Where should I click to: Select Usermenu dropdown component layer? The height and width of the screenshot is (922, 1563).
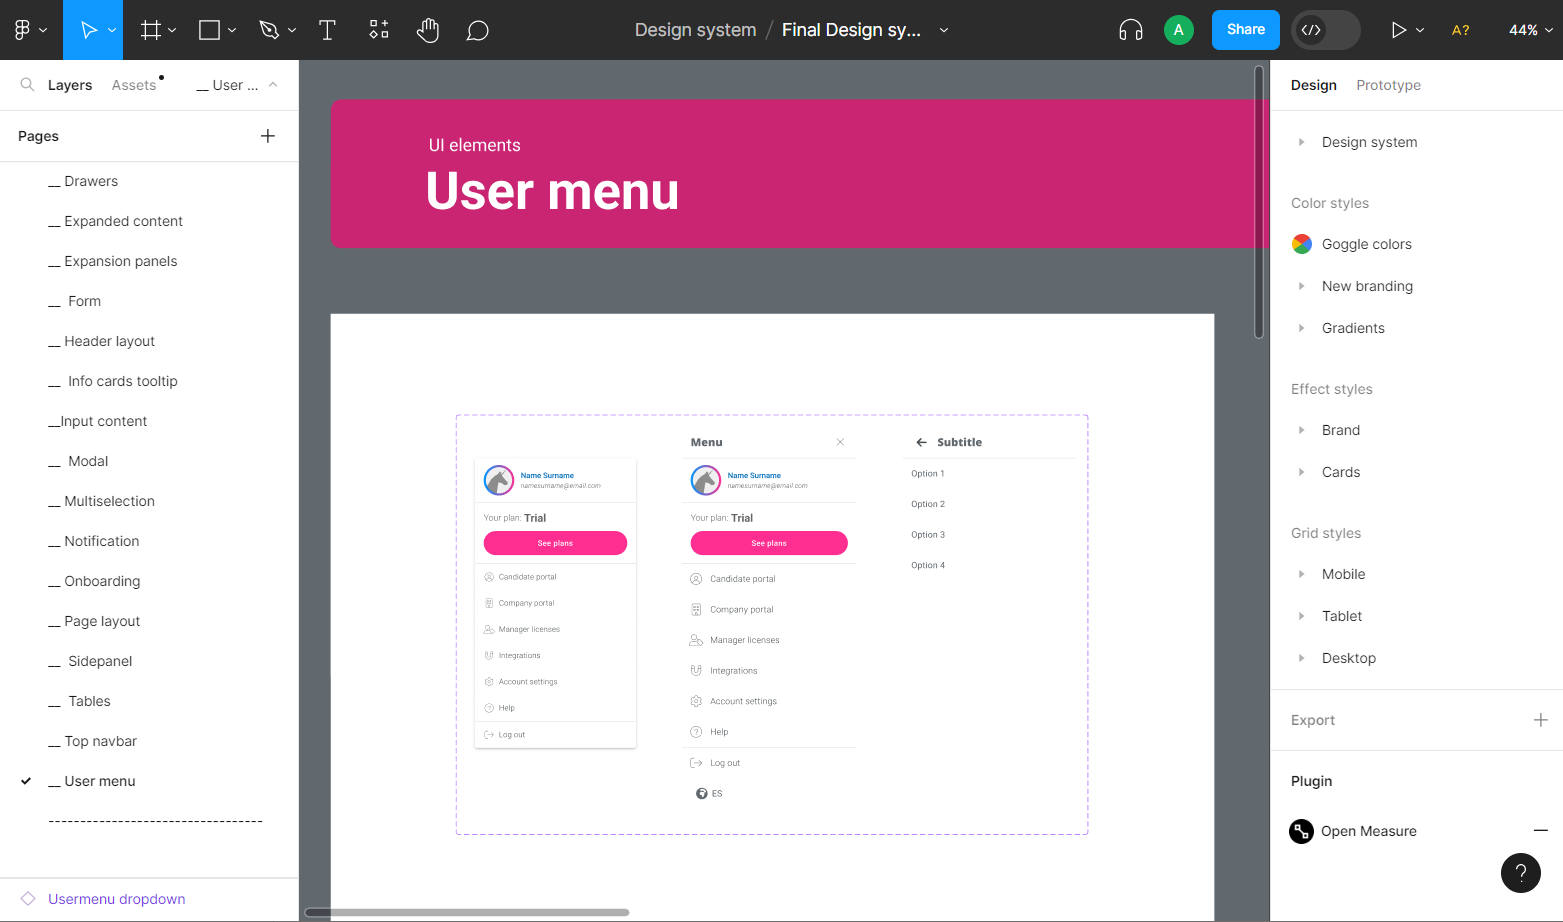117,899
